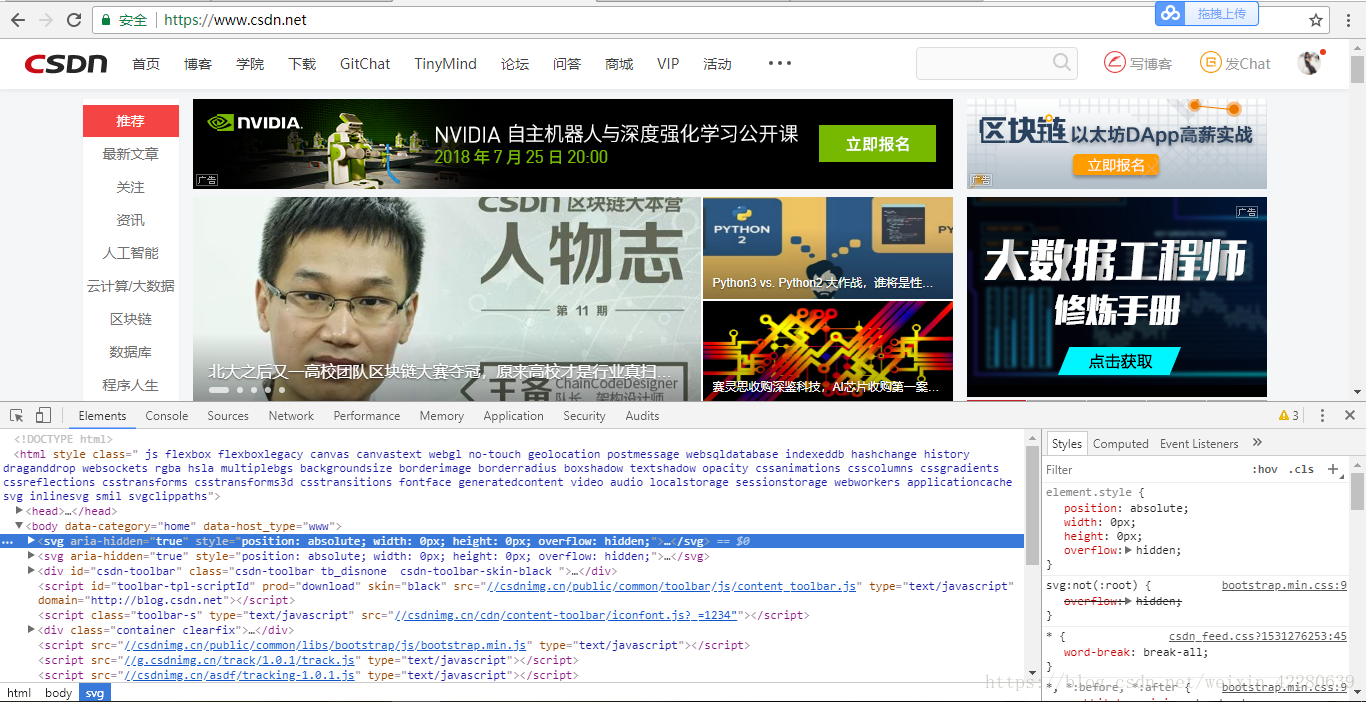This screenshot has height=702, width=1366.
Task: Click the CSDN logo
Action: click(66, 64)
